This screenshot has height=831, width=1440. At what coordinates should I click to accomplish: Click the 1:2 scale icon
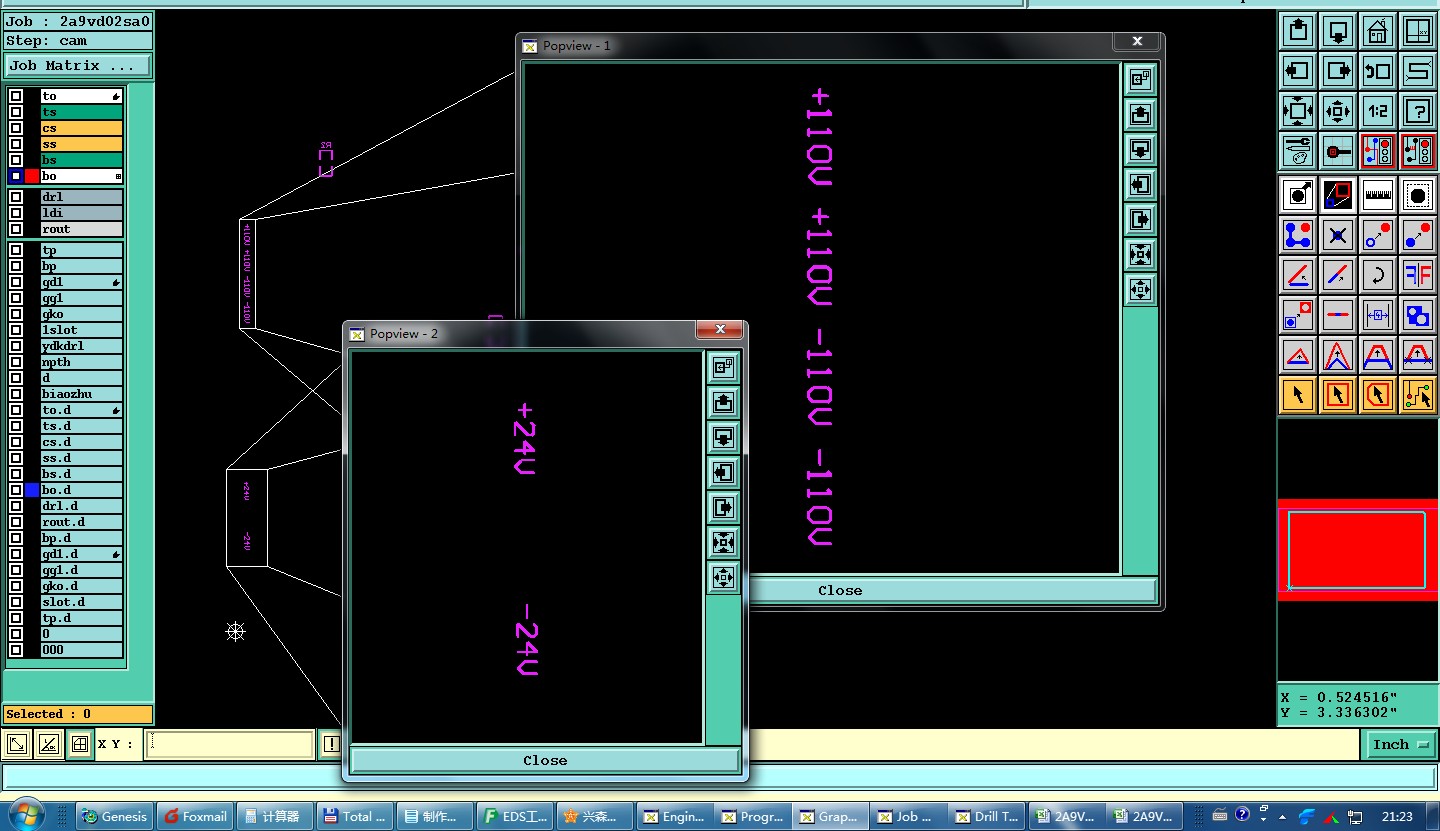click(x=1378, y=111)
